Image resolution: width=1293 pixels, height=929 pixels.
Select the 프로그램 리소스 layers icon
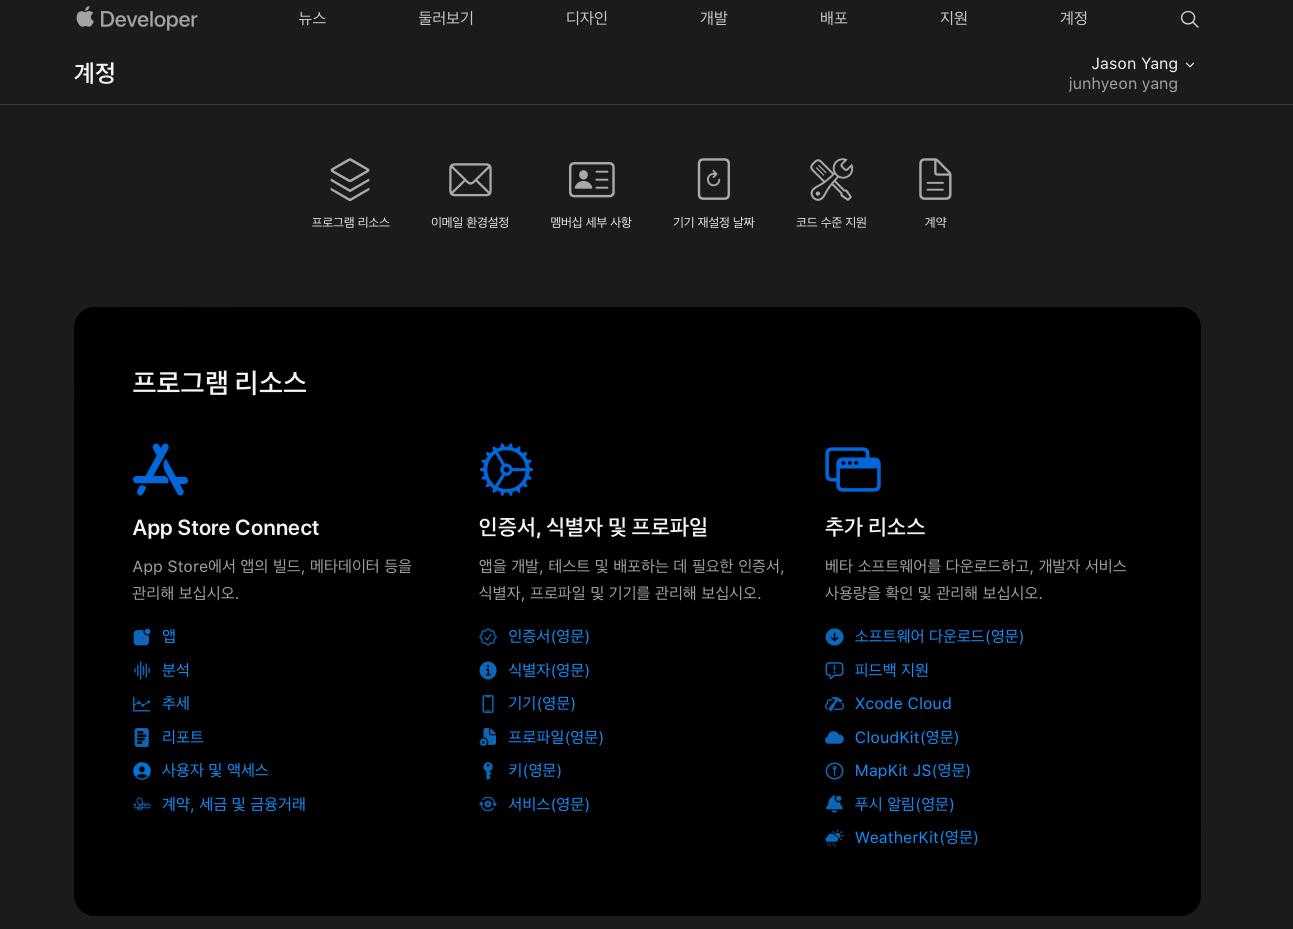350,180
